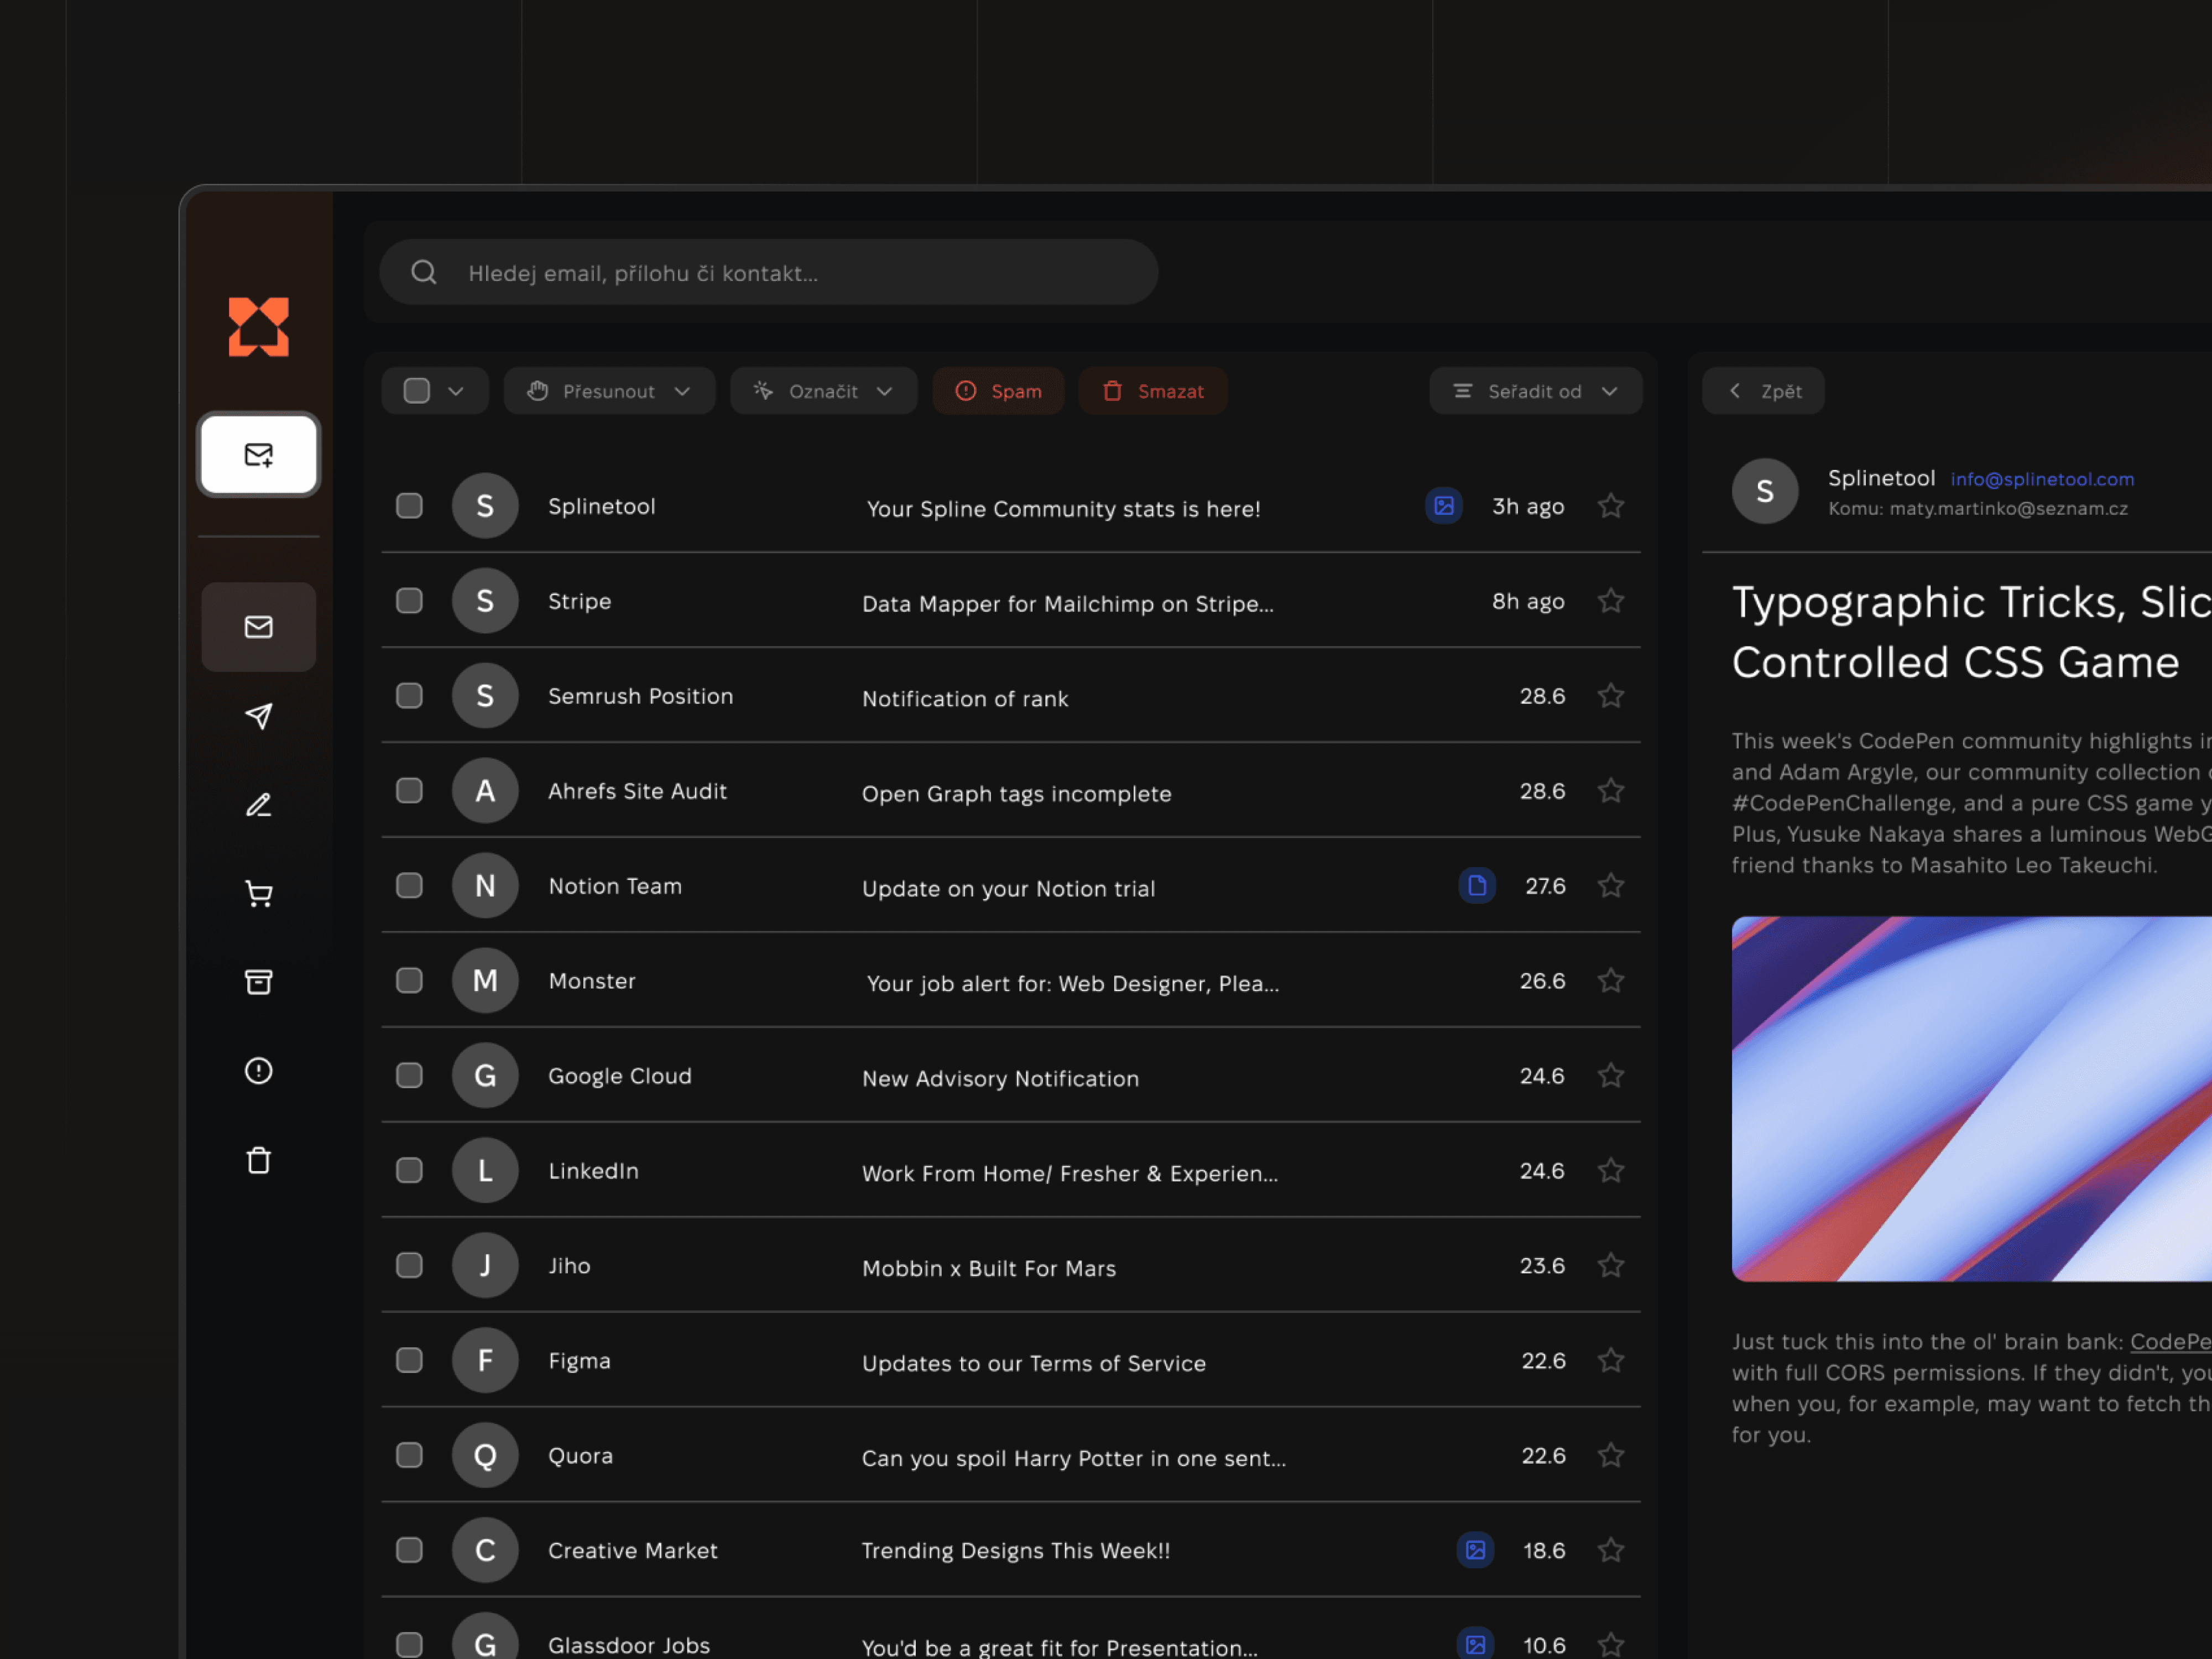Expand the Seřadit od sort dropdown
The width and height of the screenshot is (2212, 1659).
pyautogui.click(x=1534, y=391)
